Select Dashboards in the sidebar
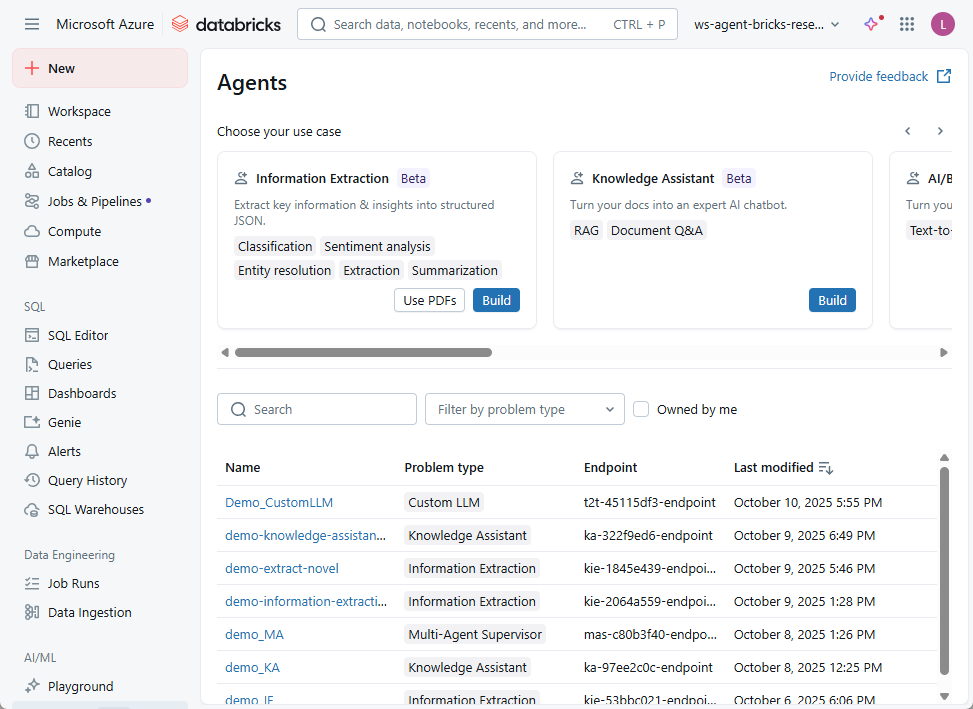Viewport: 973px width, 709px height. click(x=82, y=393)
